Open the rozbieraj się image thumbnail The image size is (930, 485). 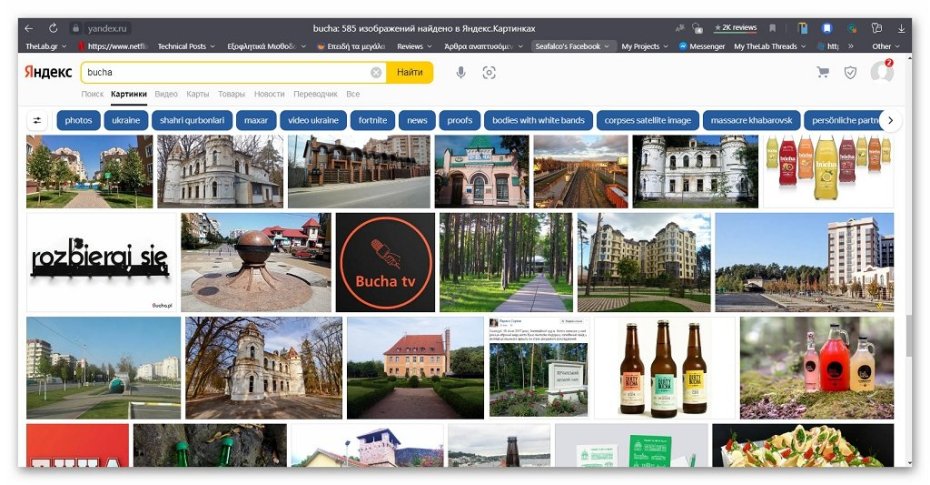[101, 262]
